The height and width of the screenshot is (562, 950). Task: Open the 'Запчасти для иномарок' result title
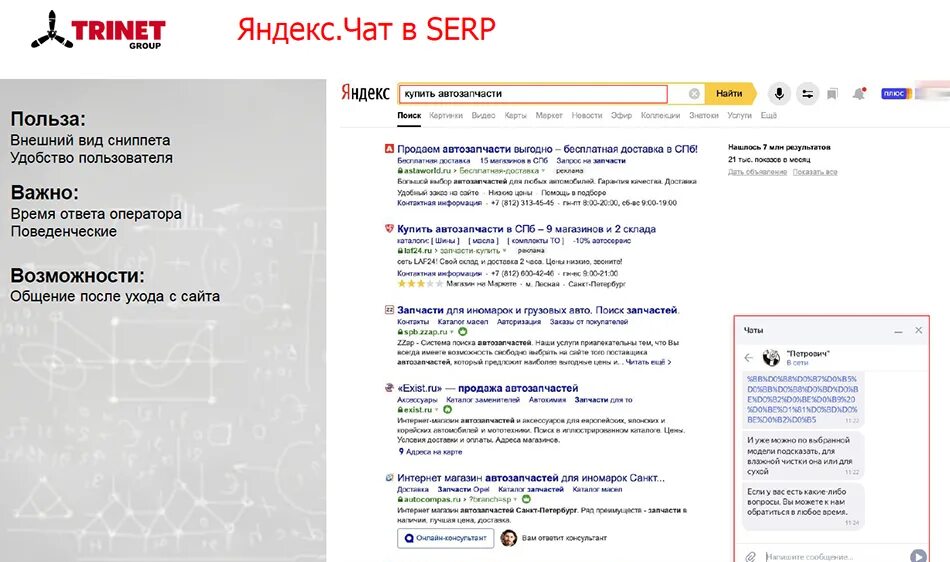click(538, 310)
